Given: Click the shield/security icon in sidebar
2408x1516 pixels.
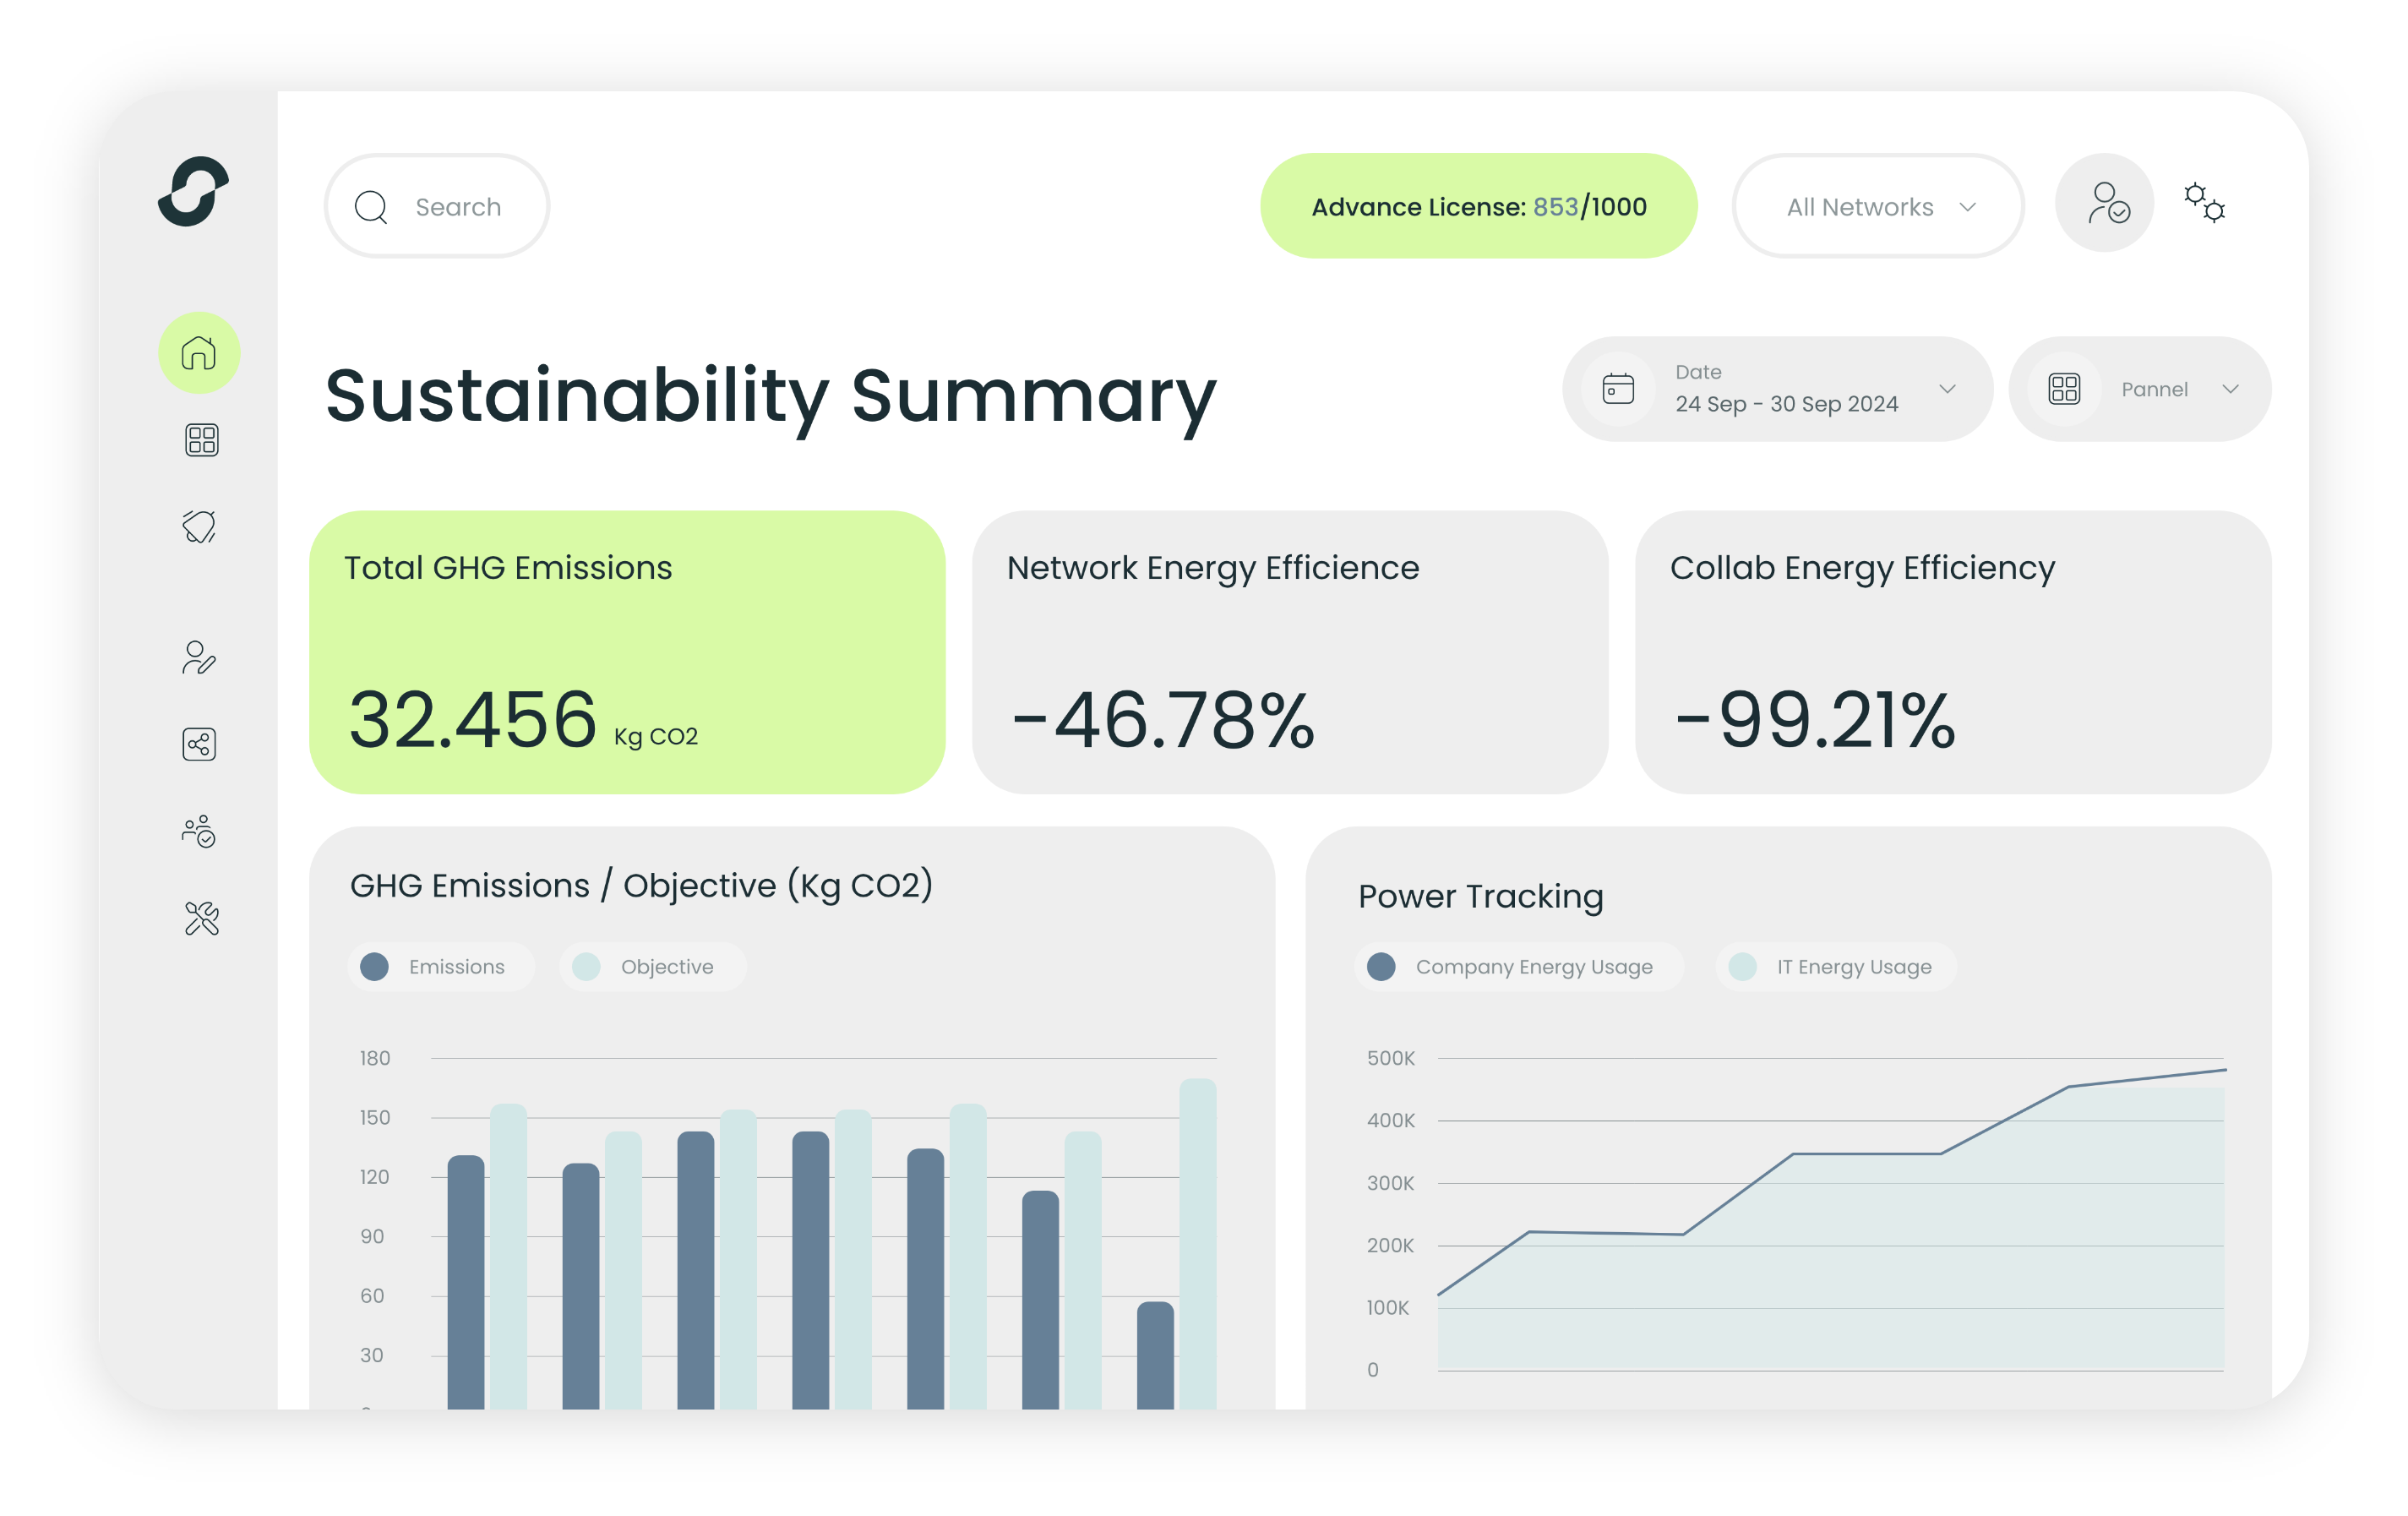Looking at the screenshot, I should tap(198, 526).
